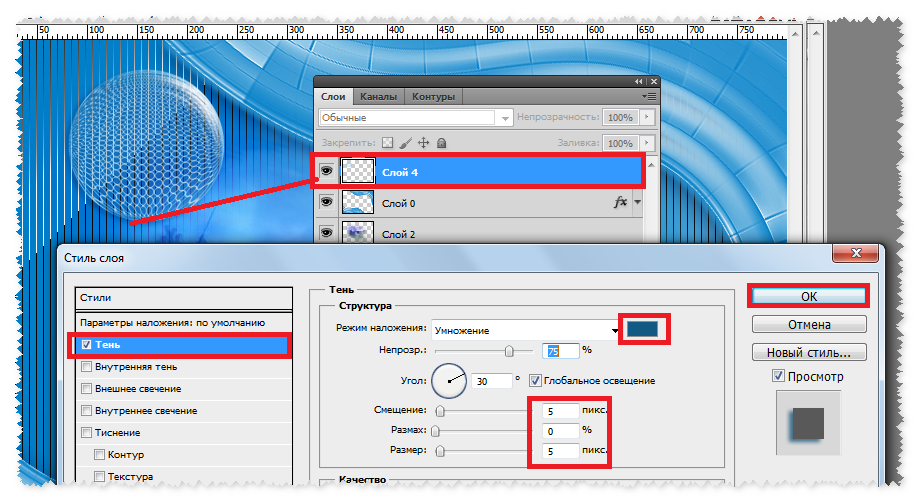Click Смещение value field
Screen dimensions: 920x503
click(560, 411)
